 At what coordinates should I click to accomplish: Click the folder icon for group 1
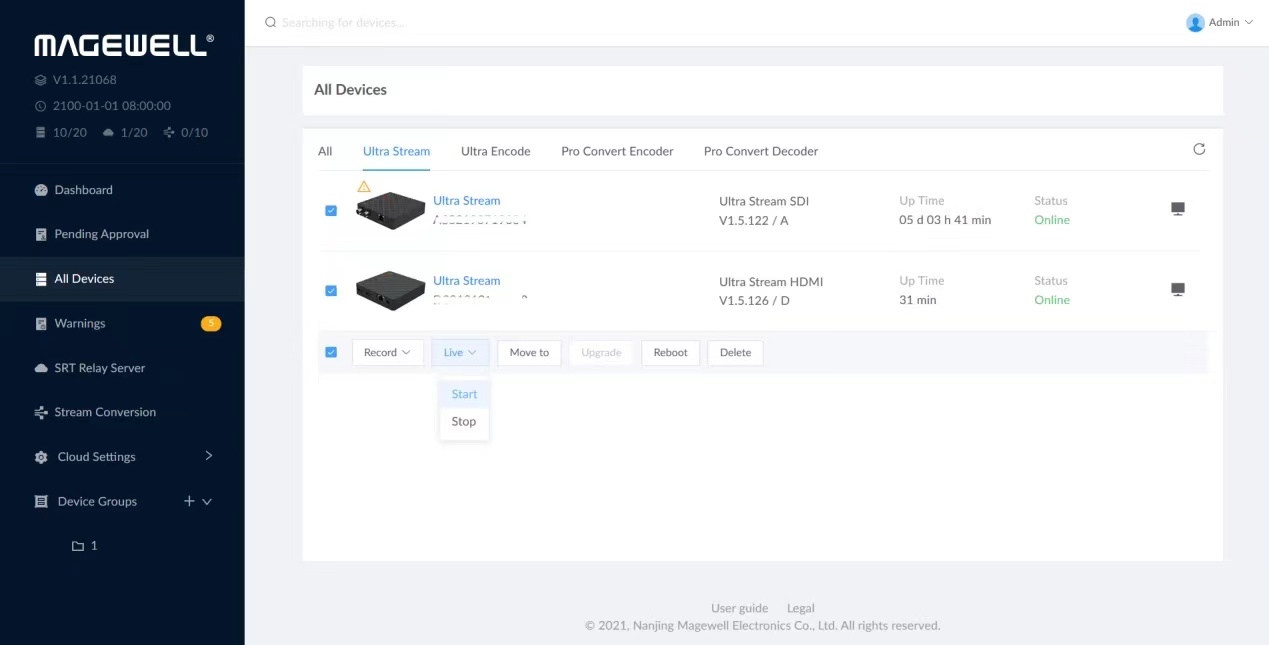tap(78, 546)
